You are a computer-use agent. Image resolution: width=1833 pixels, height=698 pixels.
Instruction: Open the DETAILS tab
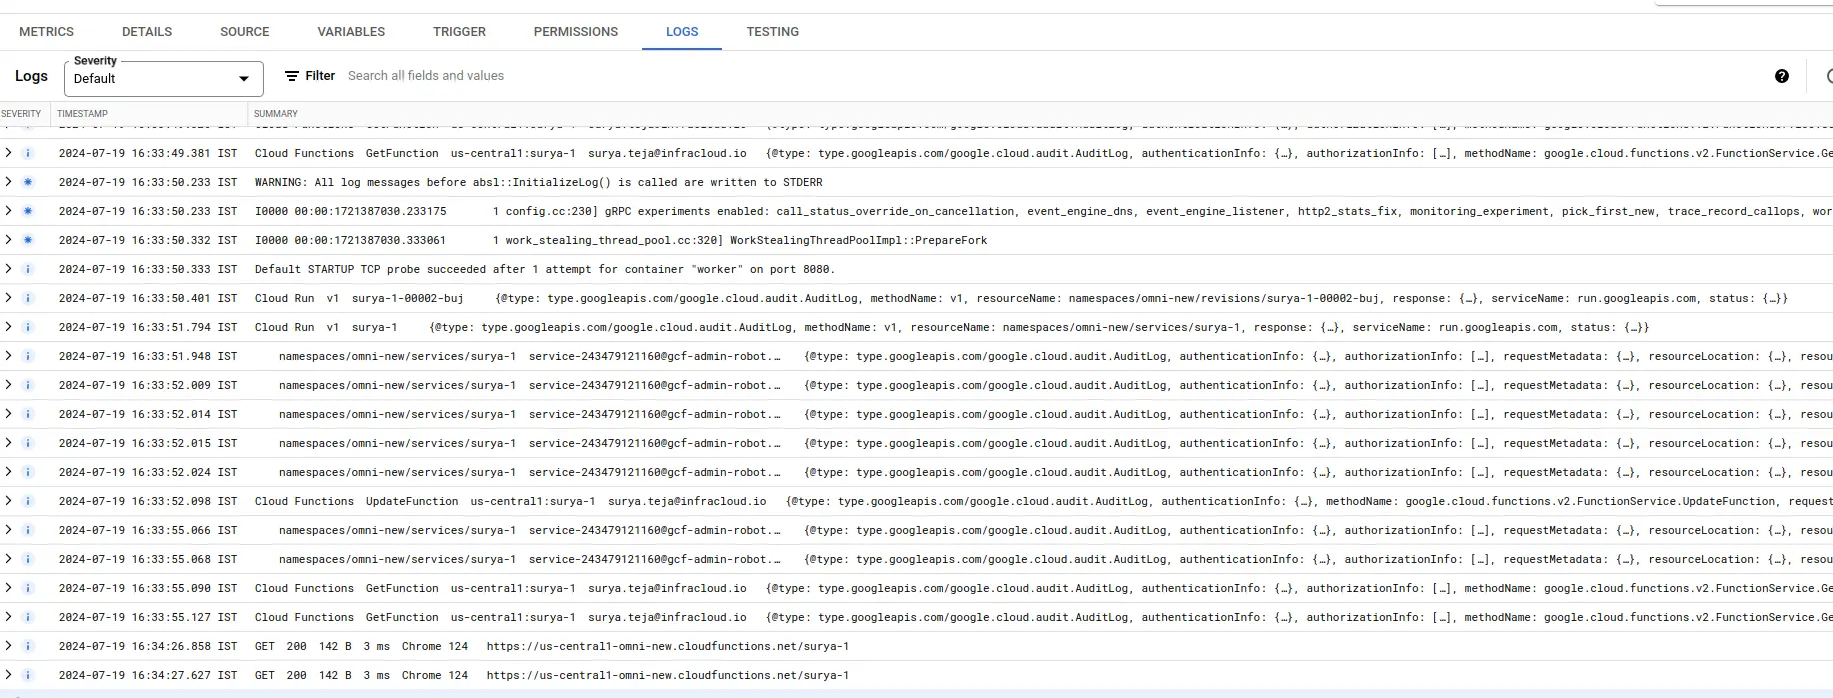(147, 32)
